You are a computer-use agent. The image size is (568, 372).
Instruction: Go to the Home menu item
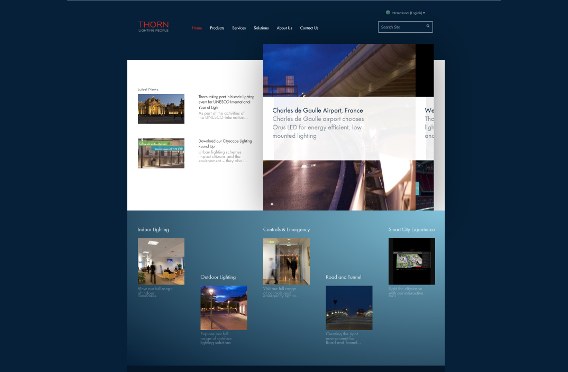pyautogui.click(x=197, y=28)
